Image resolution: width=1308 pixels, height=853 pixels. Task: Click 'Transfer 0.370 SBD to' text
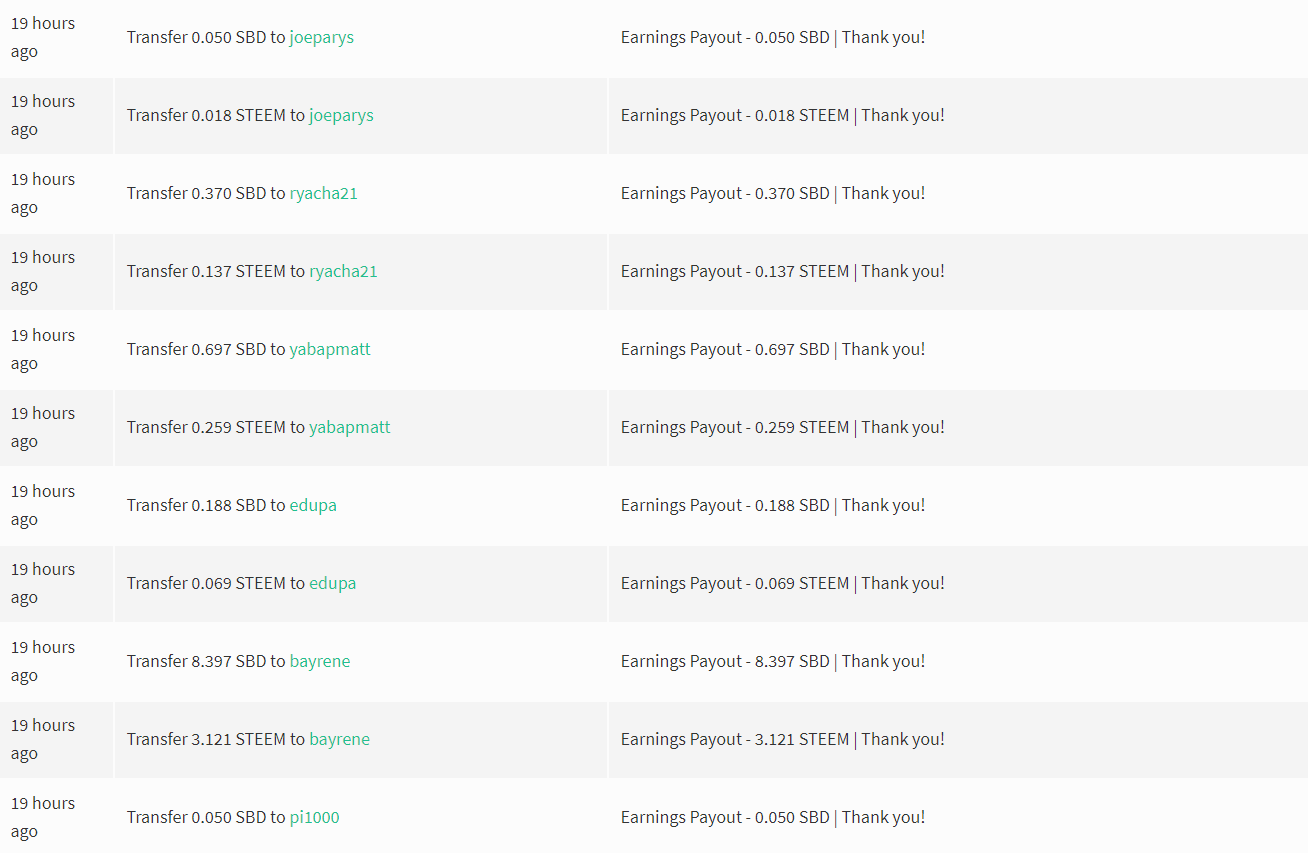[206, 194]
